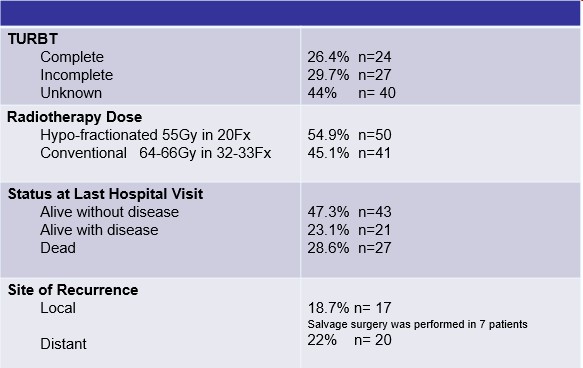Select the Distant 22% n=20 value
Viewport: 583px width, 368px height.
(x=349, y=340)
